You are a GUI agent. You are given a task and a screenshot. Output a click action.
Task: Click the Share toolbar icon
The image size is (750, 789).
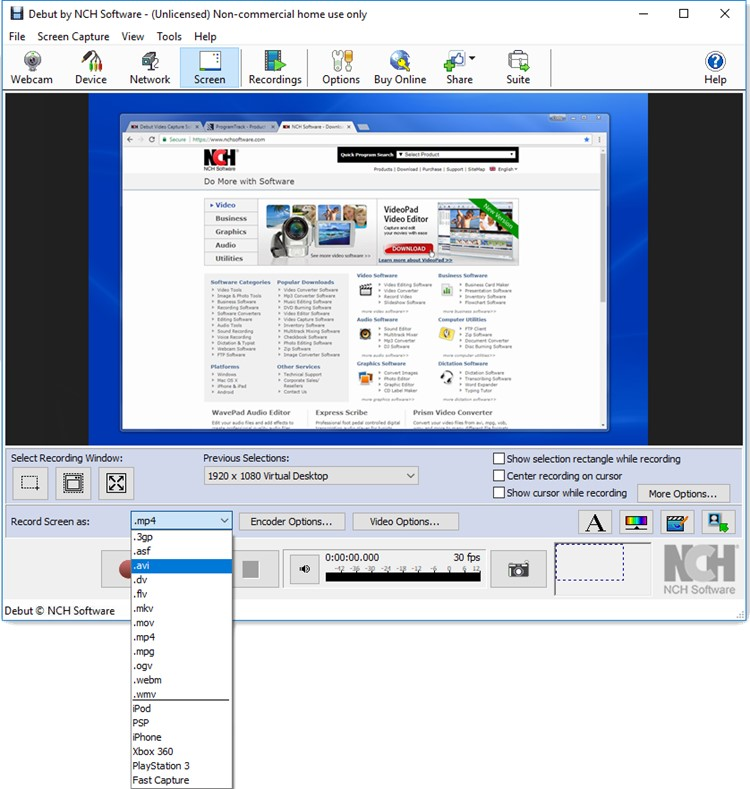click(x=459, y=68)
